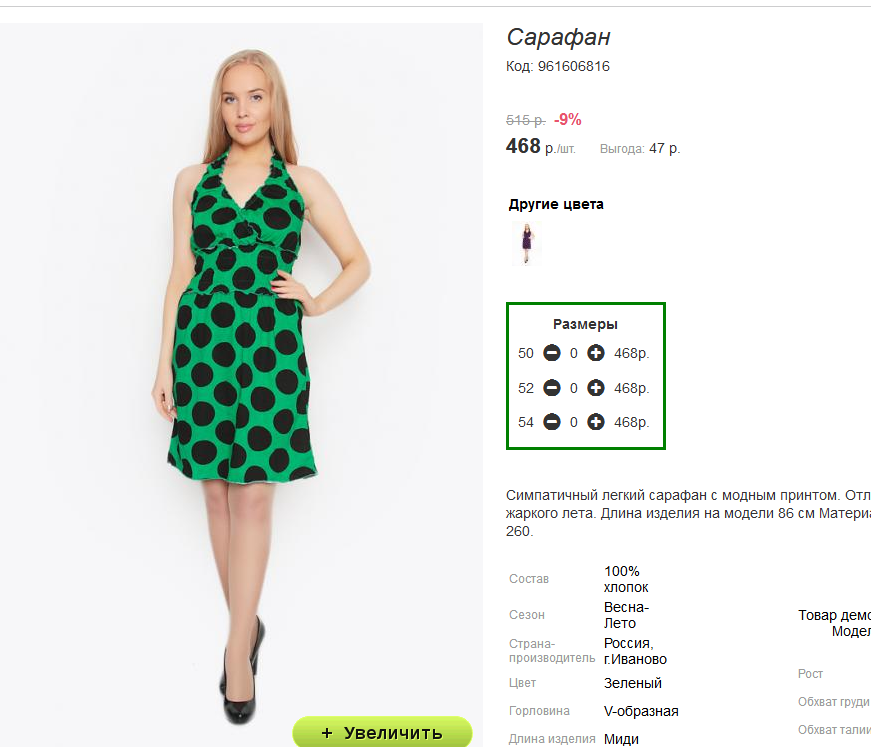Image resolution: width=871 pixels, height=747 pixels.
Task: Click the quantity value for size 54
Action: coord(574,422)
